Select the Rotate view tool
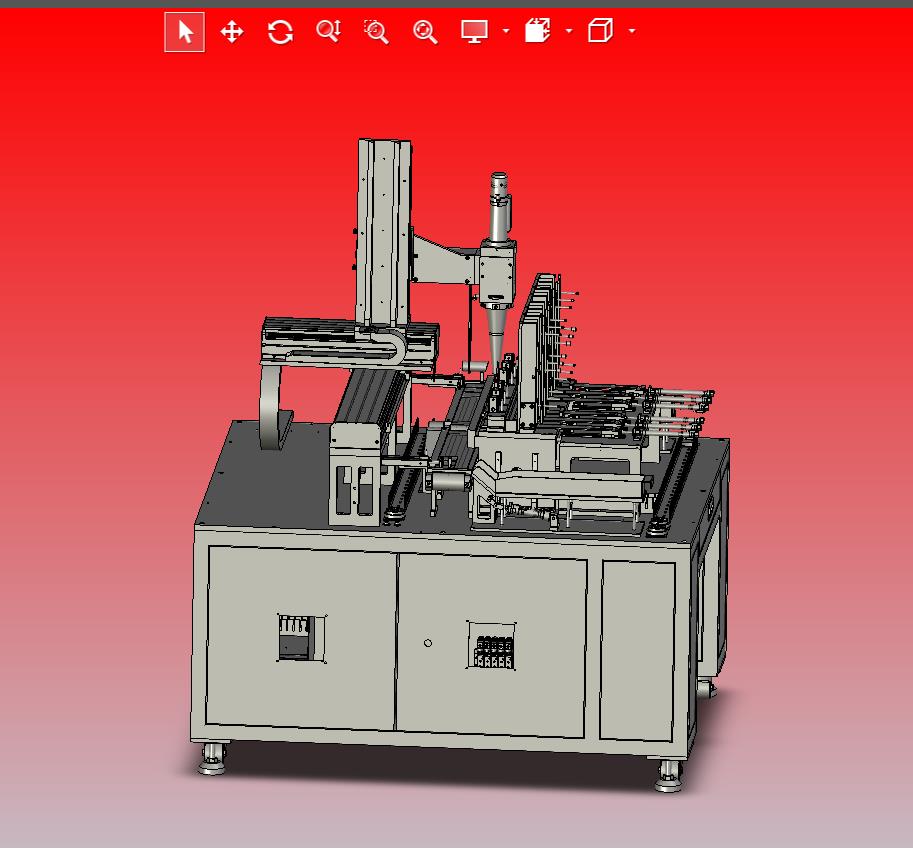Screen dimensions: 913x848 (x=280, y=31)
